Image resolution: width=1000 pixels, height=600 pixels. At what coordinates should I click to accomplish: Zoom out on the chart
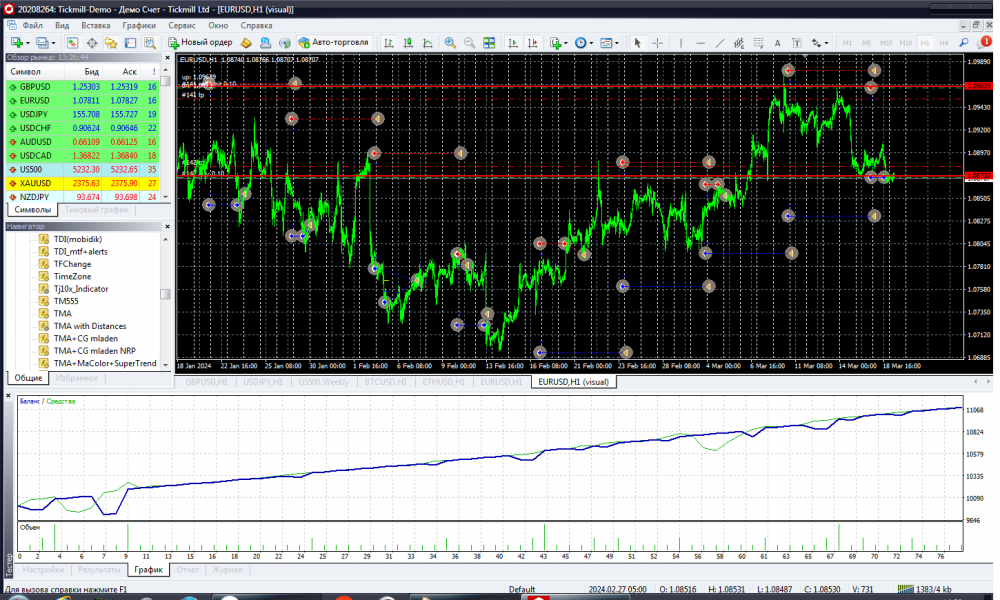pos(469,43)
